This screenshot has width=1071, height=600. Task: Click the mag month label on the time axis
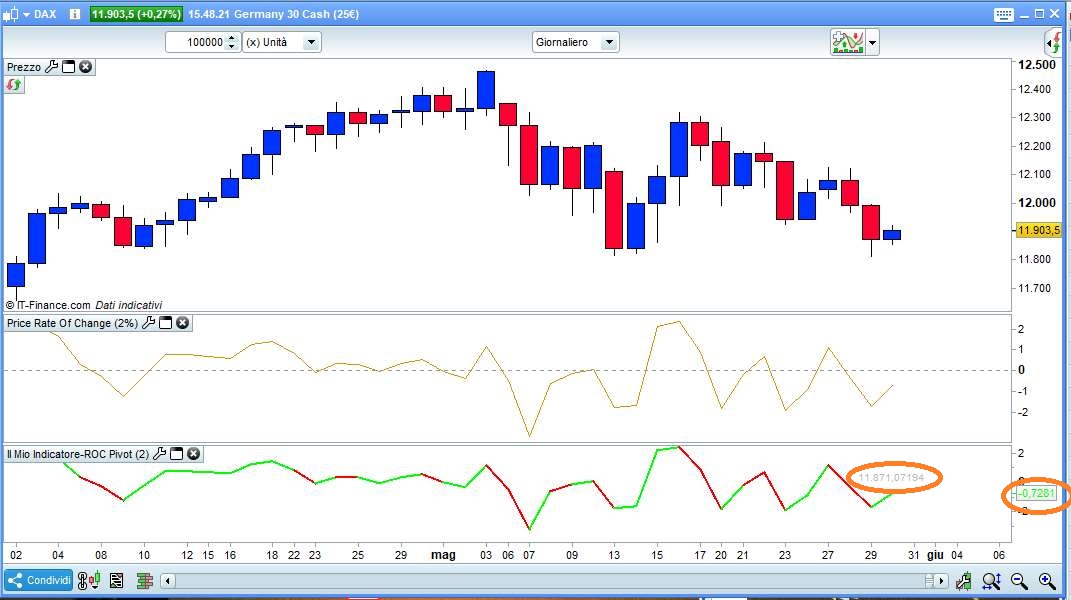tap(443, 555)
